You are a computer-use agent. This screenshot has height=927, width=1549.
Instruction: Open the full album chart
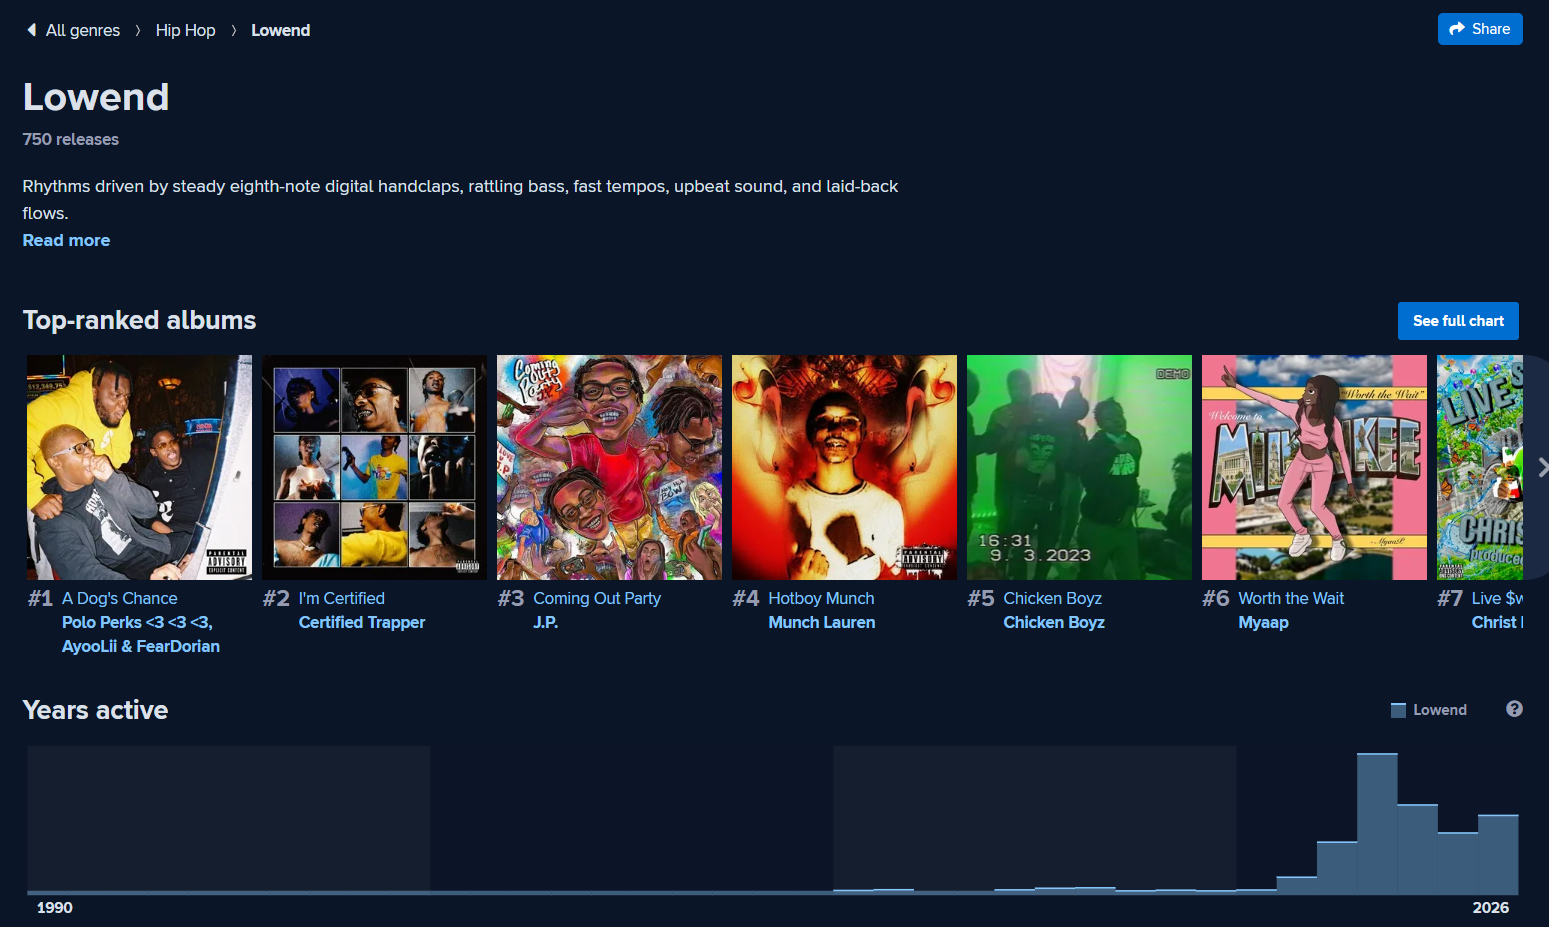click(1458, 321)
